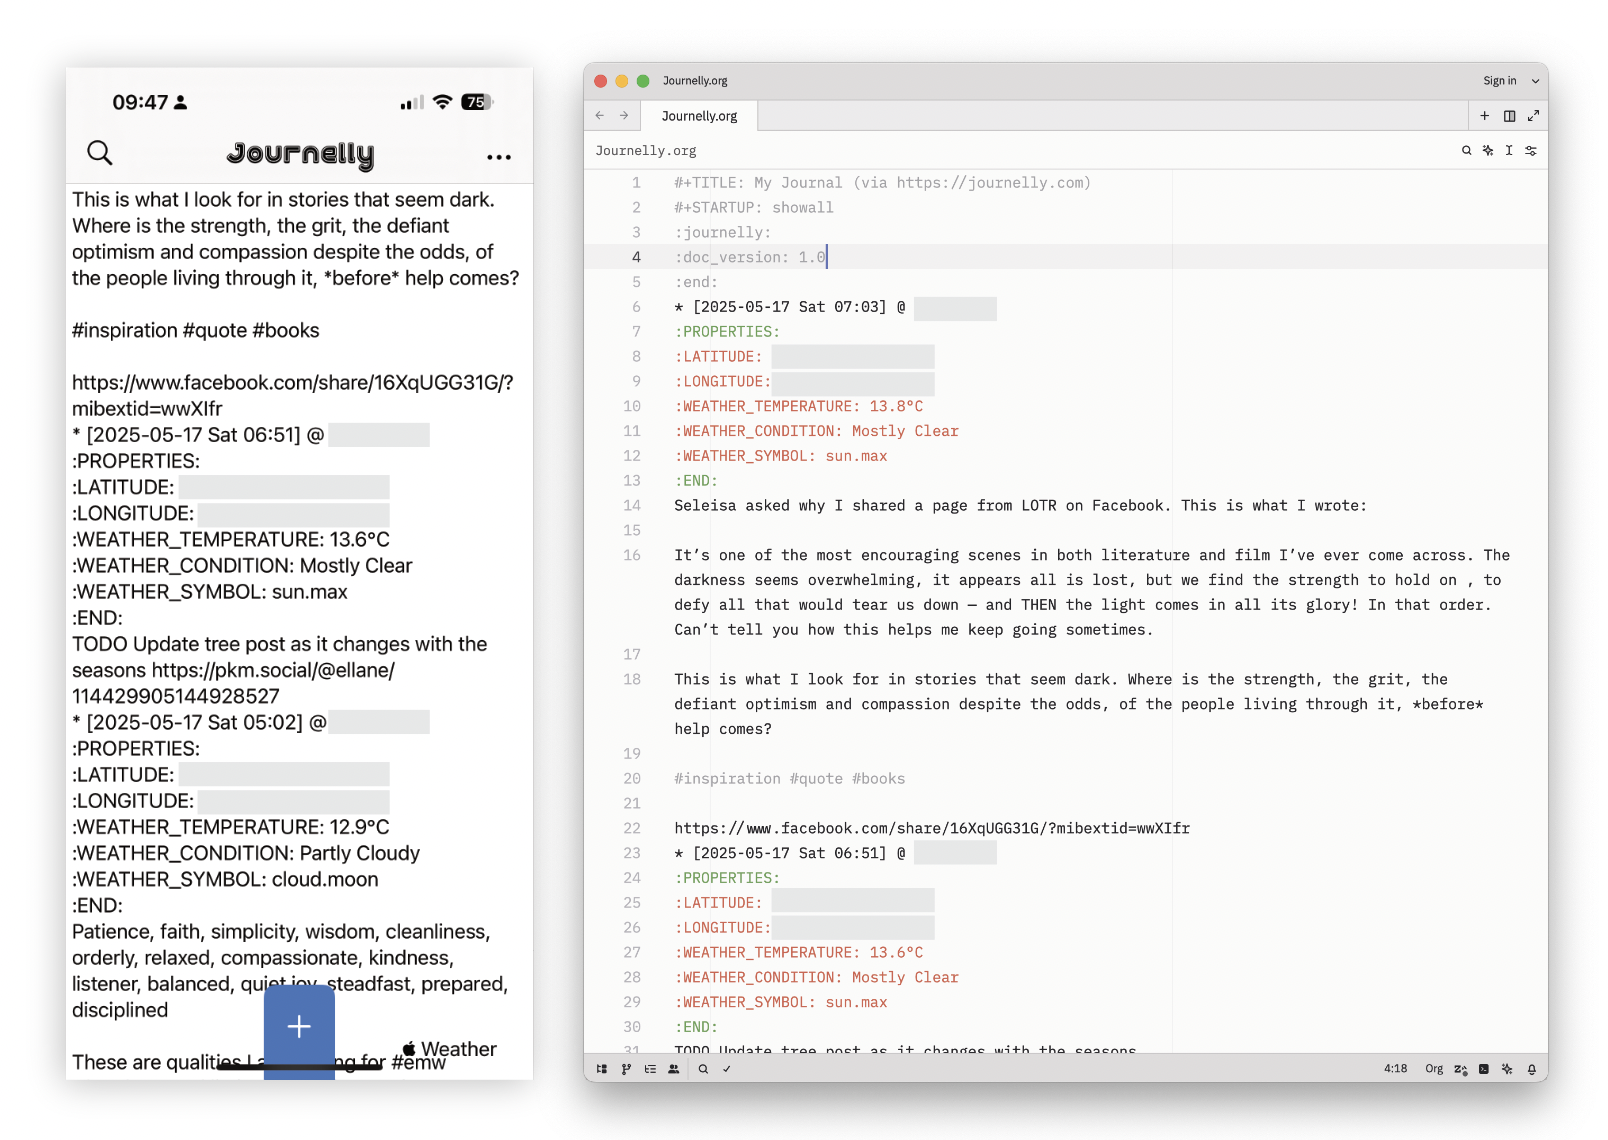Click the Seleisa asked why sentence in editor
The image size is (1608, 1140).
[x=1020, y=506]
